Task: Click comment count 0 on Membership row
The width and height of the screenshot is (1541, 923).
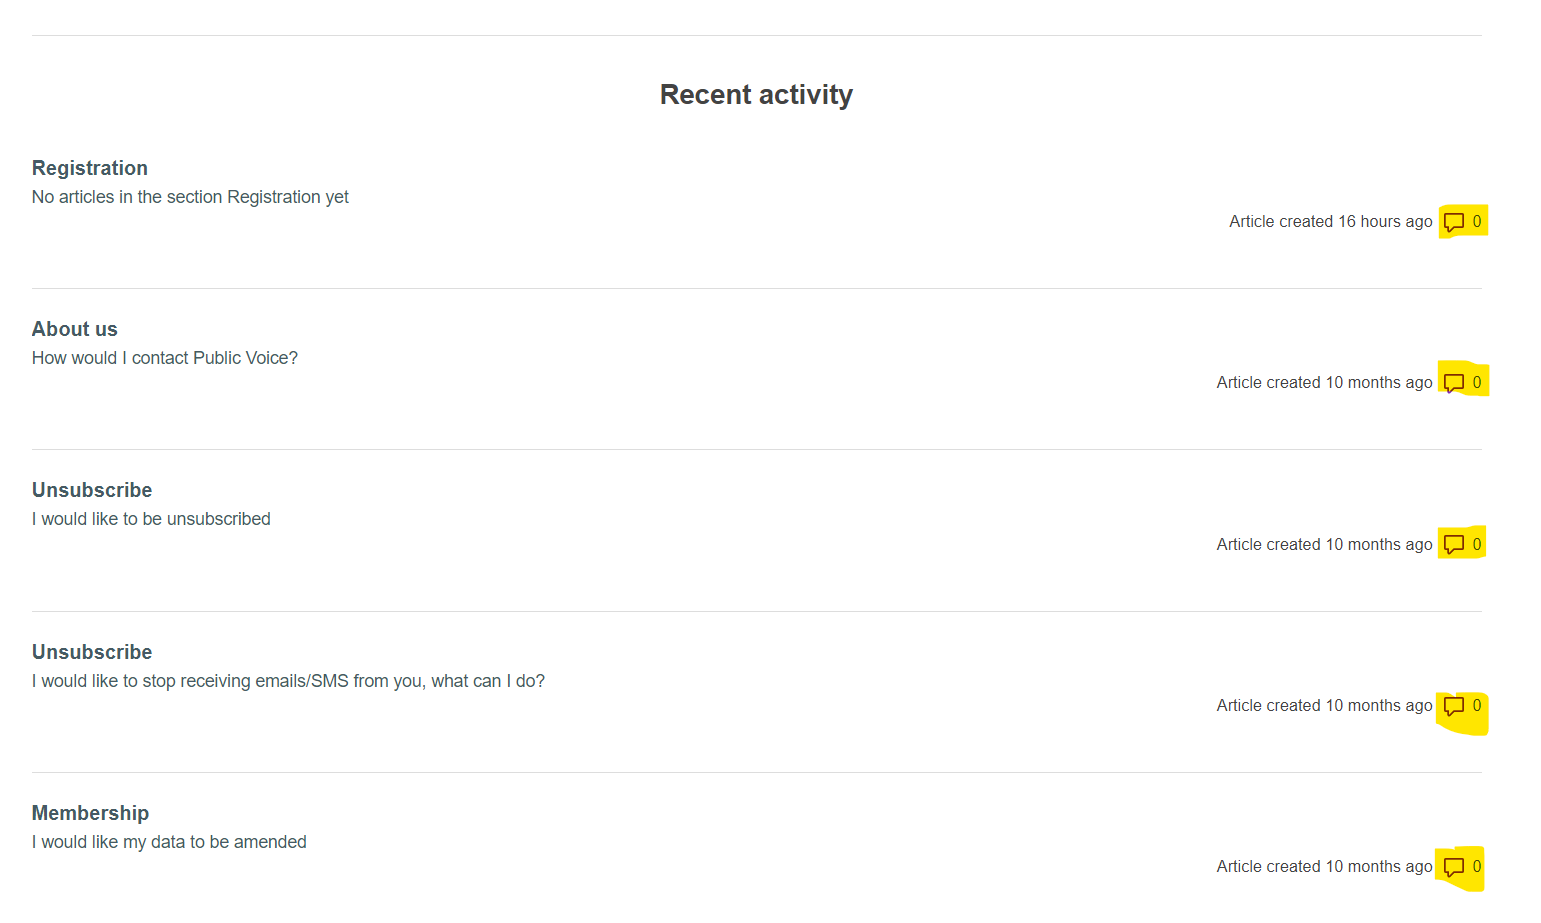Action: 1477,867
